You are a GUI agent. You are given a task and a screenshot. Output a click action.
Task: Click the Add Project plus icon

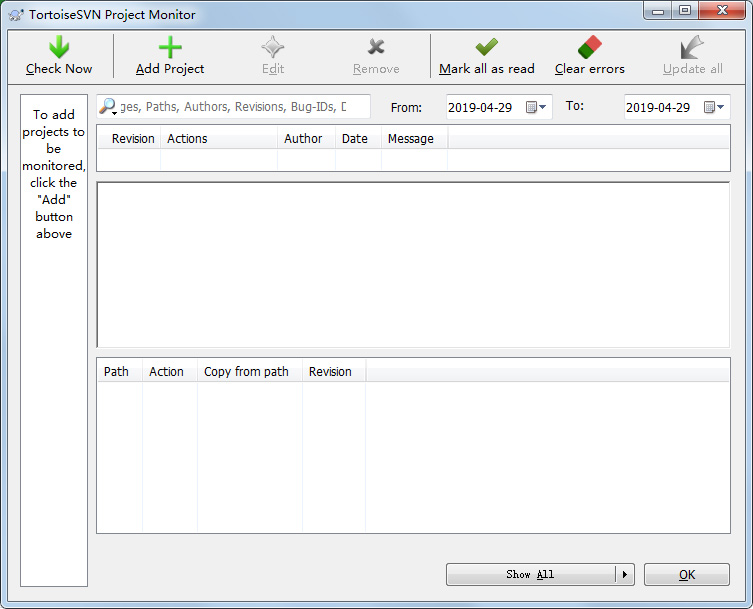pos(170,47)
